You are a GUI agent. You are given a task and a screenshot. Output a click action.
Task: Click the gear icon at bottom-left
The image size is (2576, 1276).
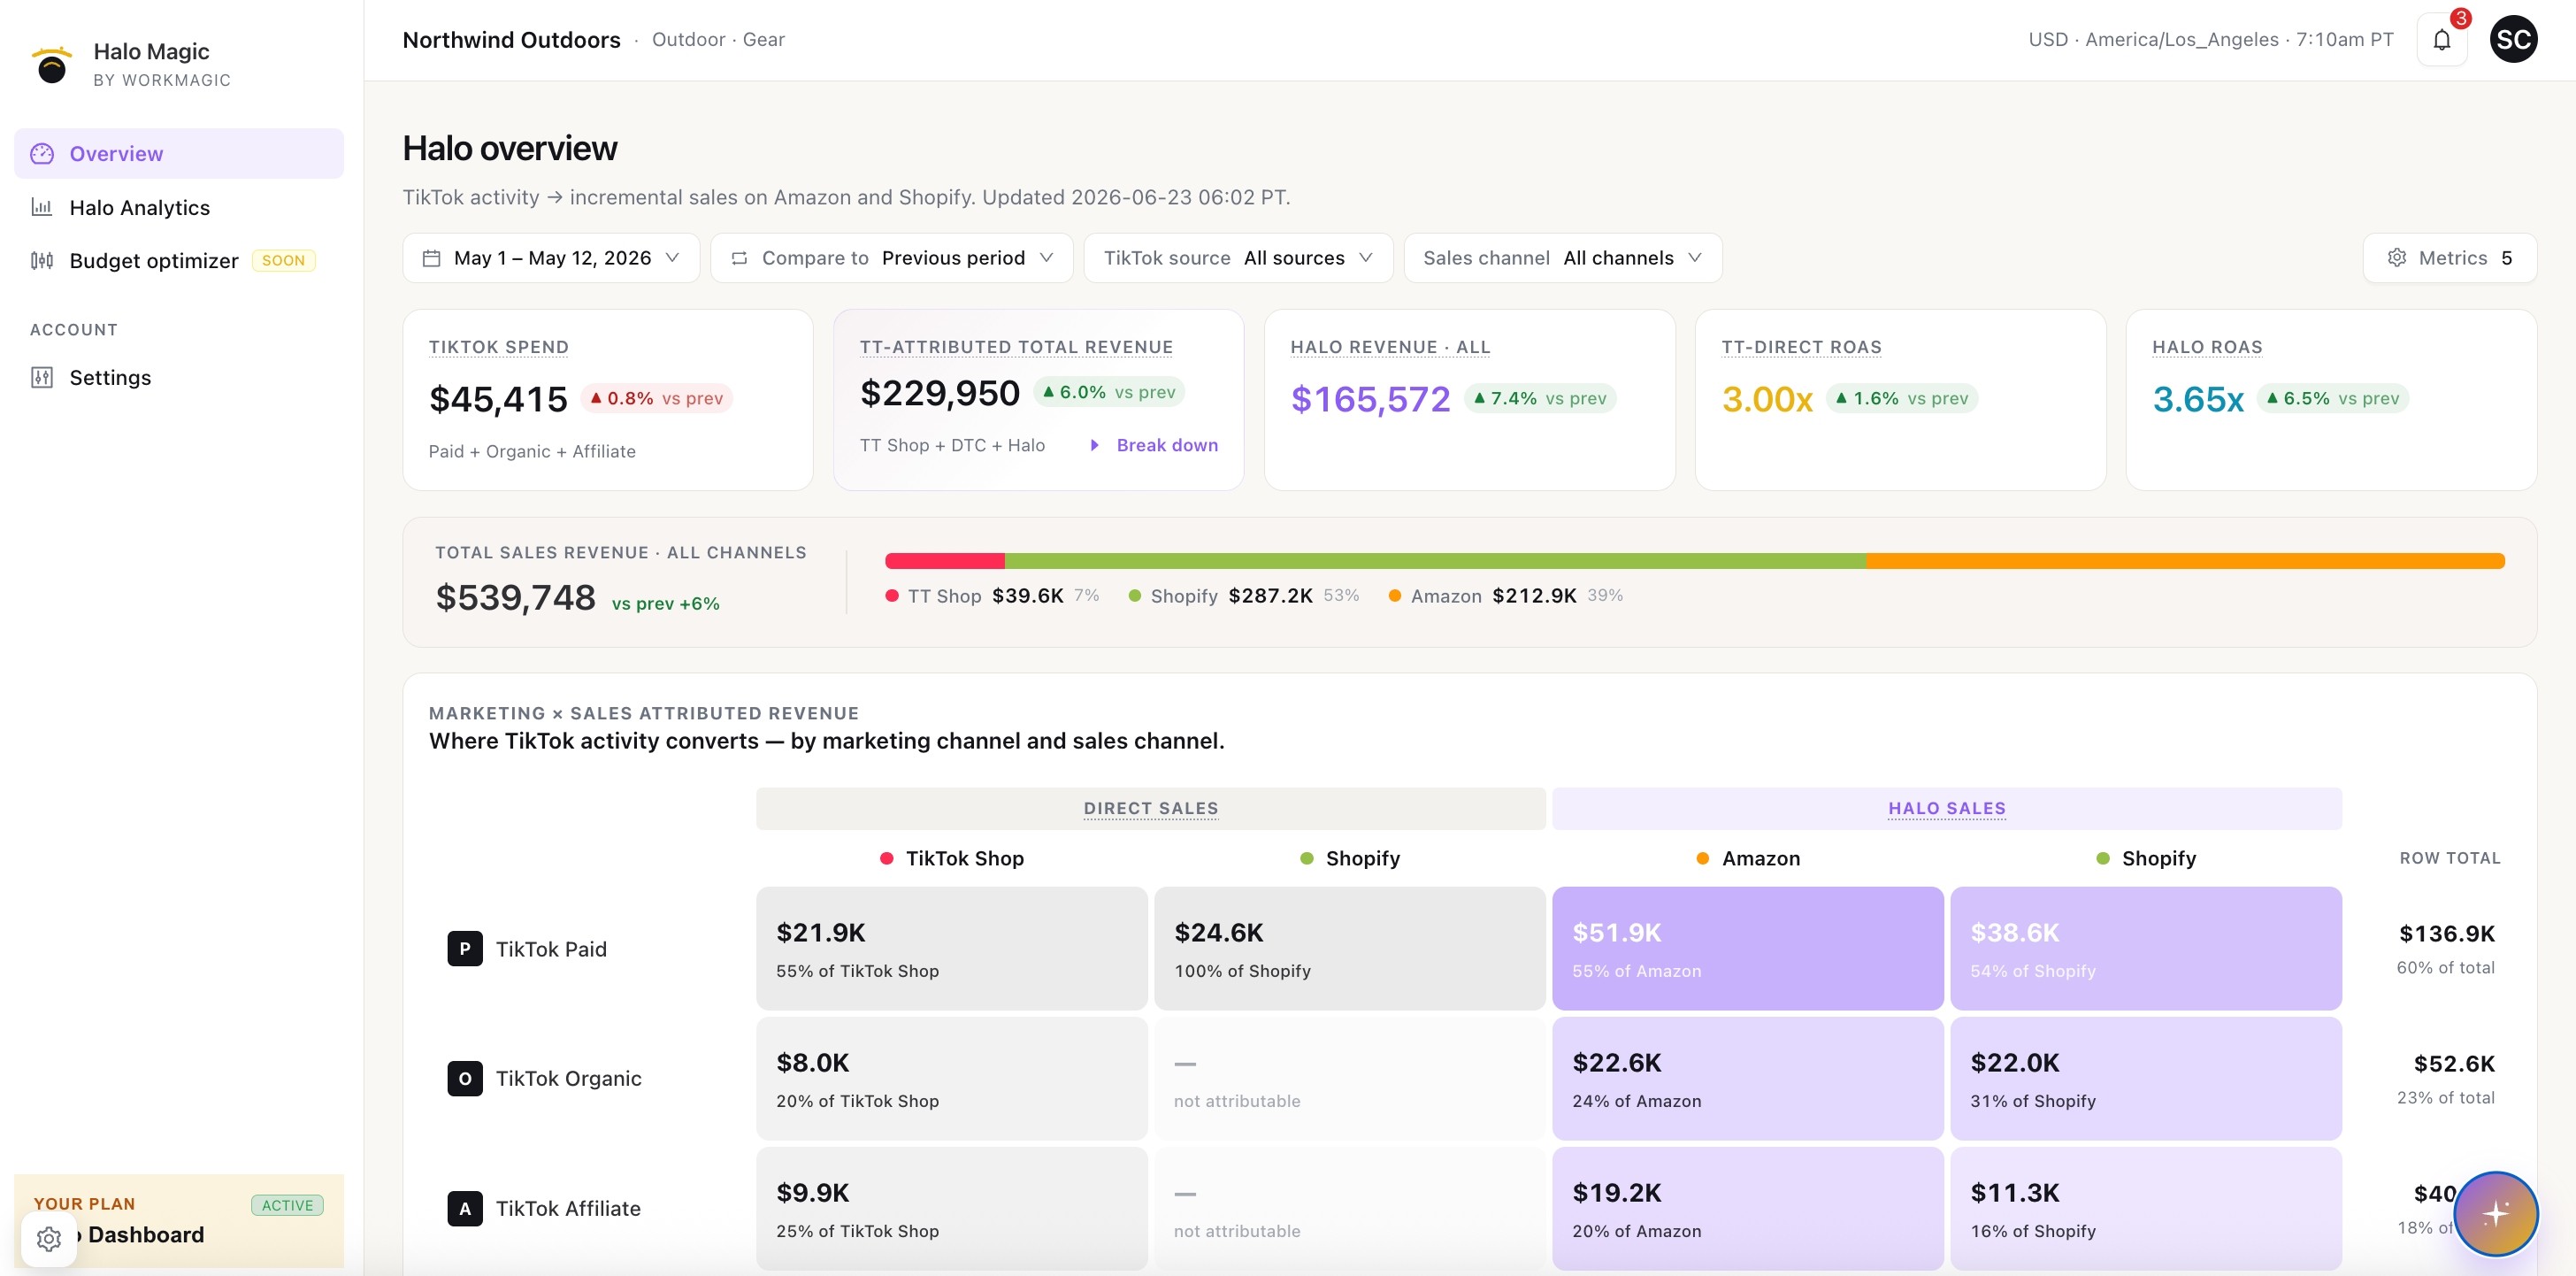[49, 1238]
